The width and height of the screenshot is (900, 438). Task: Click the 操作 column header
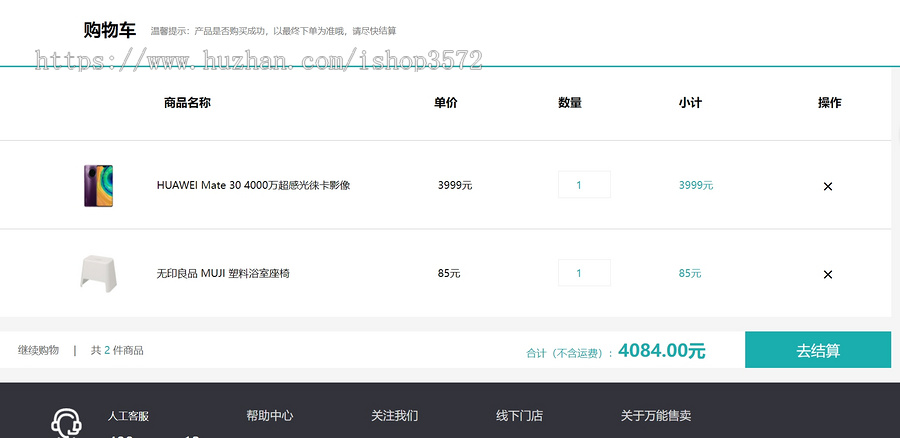(x=829, y=103)
